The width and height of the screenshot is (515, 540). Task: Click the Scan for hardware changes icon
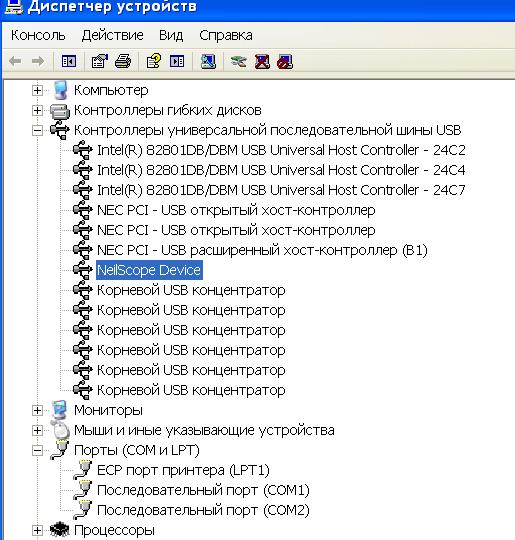[x=208, y=62]
